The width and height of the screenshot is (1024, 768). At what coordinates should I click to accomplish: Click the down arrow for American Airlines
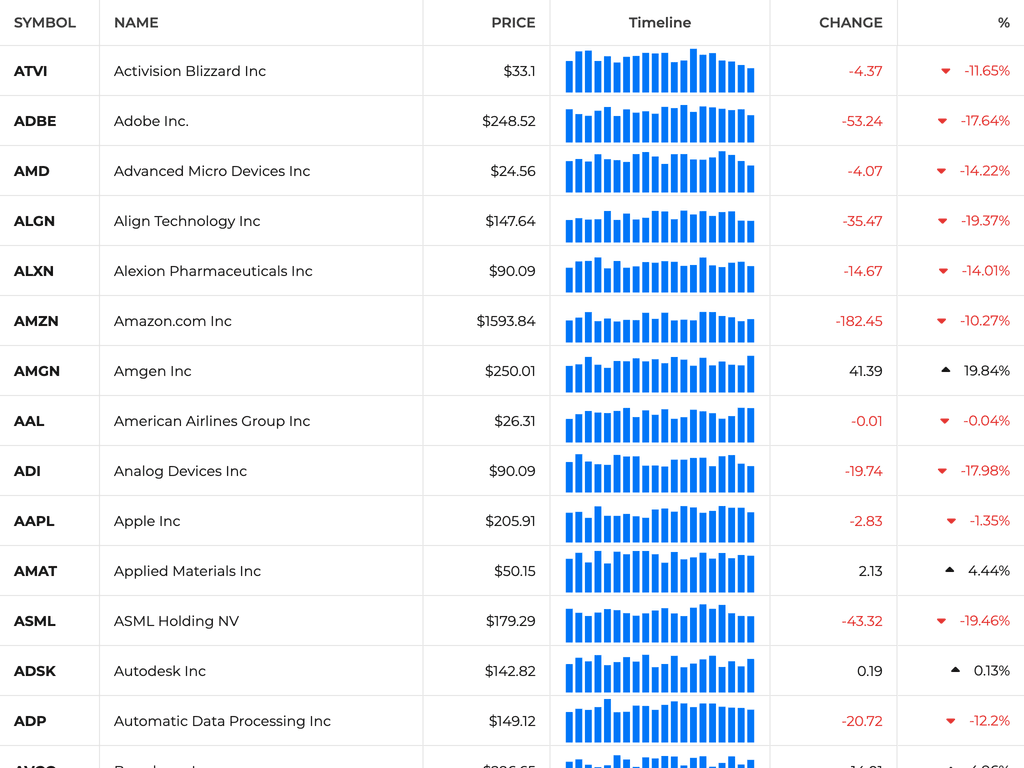tap(944, 421)
